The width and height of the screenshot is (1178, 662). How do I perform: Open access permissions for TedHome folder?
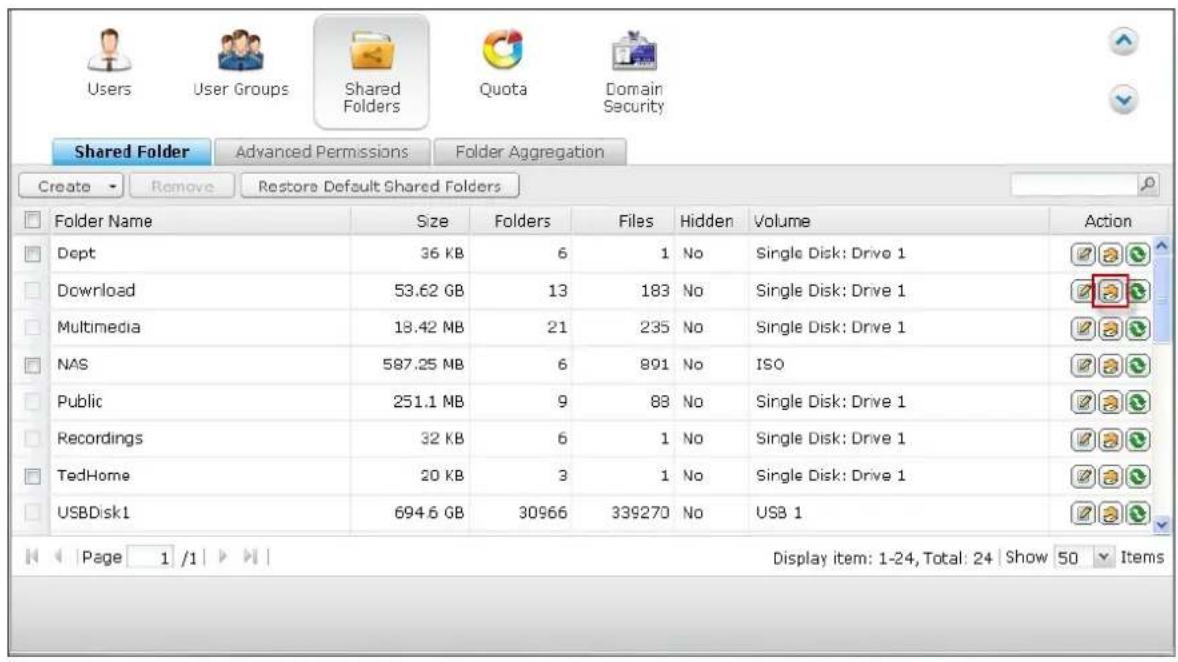pos(1110,476)
